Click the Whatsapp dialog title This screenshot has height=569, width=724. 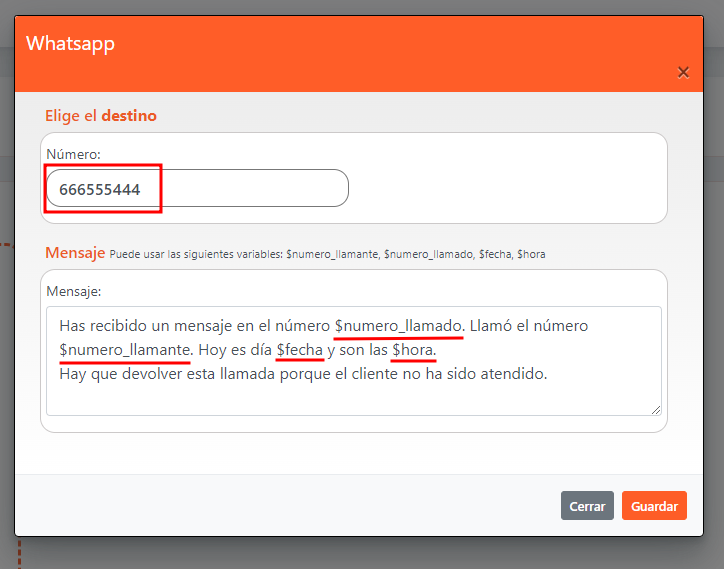[x=70, y=44]
